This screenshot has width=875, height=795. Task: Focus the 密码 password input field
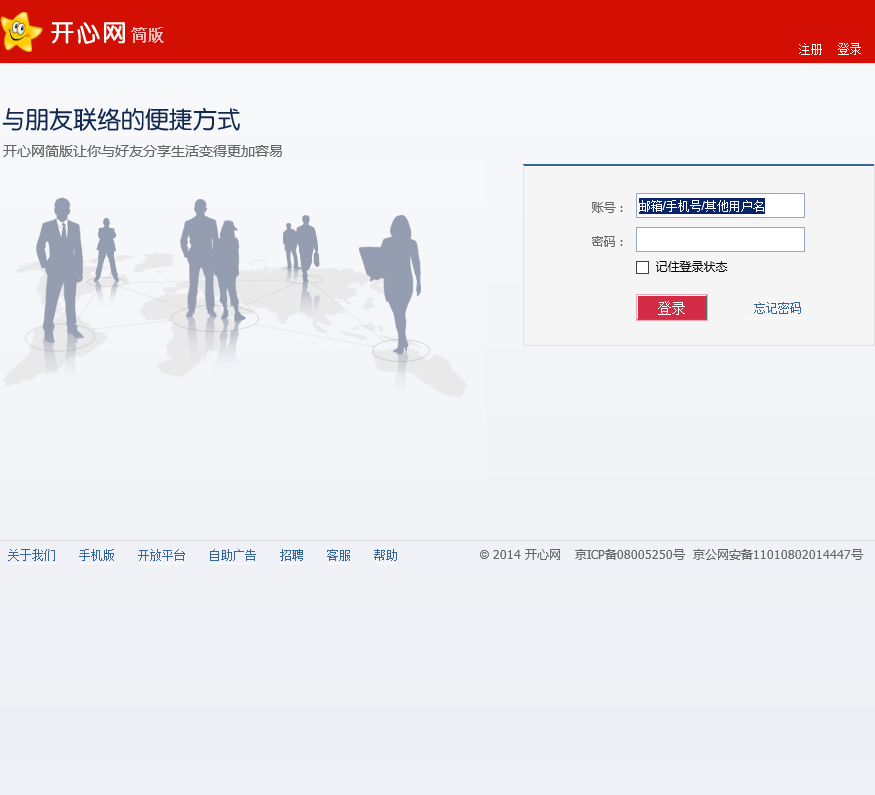point(720,239)
